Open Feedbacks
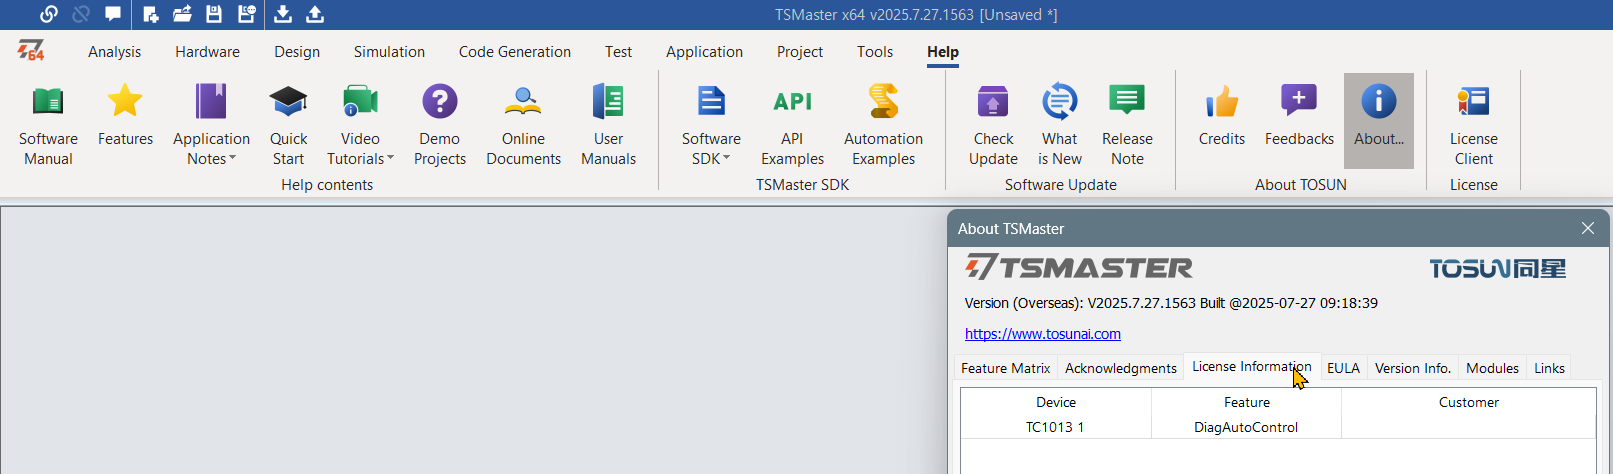Screen dimensions: 1613x474 [1299, 116]
